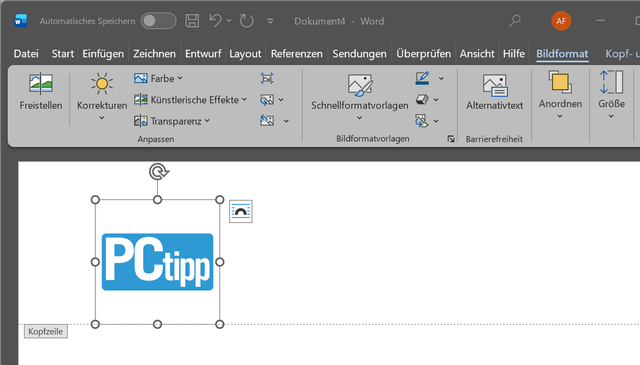Screen dimensions: 640x365
Task: Open the Einfügen tab
Action: 103,53
